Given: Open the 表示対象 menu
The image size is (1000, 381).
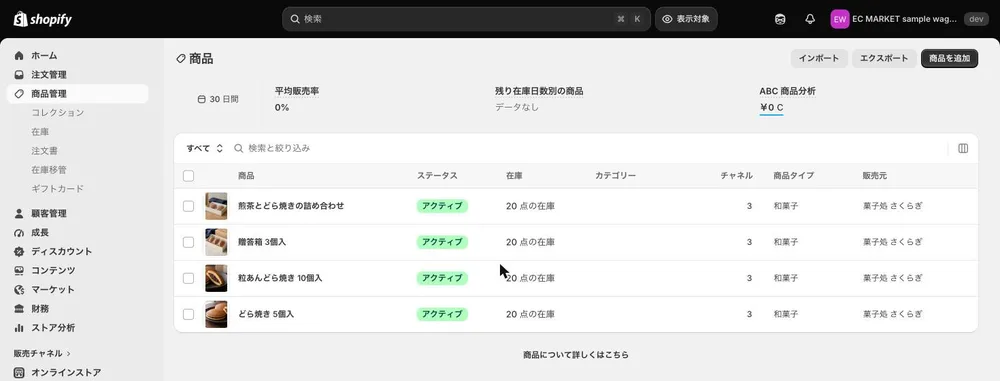Looking at the screenshot, I should tap(686, 19).
